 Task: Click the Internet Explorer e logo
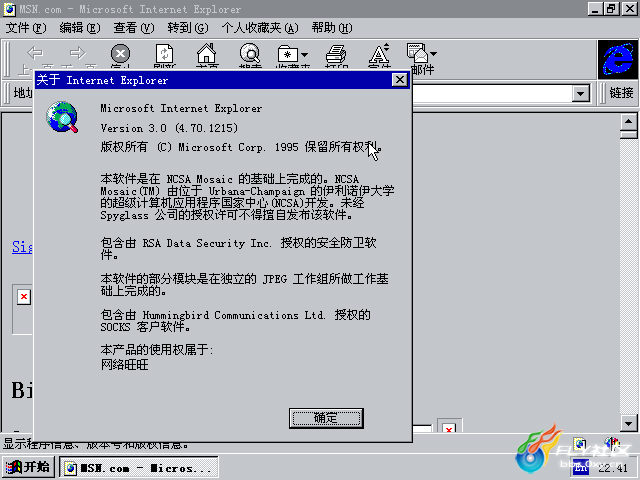[x=618, y=60]
